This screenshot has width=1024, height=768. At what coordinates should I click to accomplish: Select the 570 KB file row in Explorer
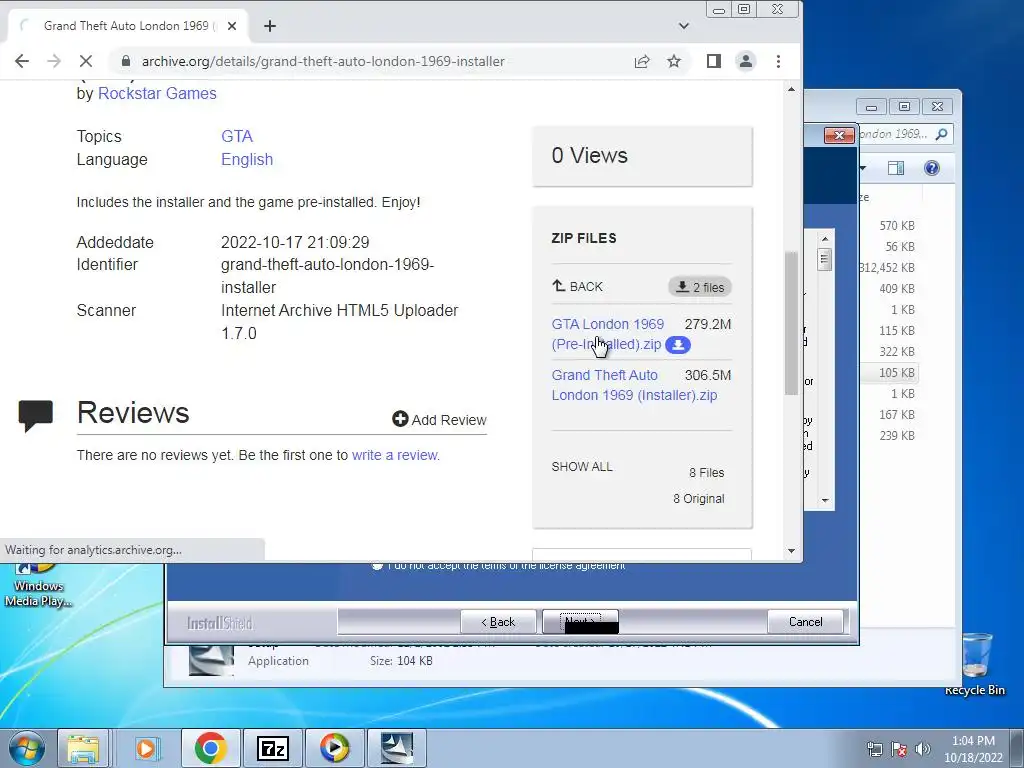click(889, 225)
